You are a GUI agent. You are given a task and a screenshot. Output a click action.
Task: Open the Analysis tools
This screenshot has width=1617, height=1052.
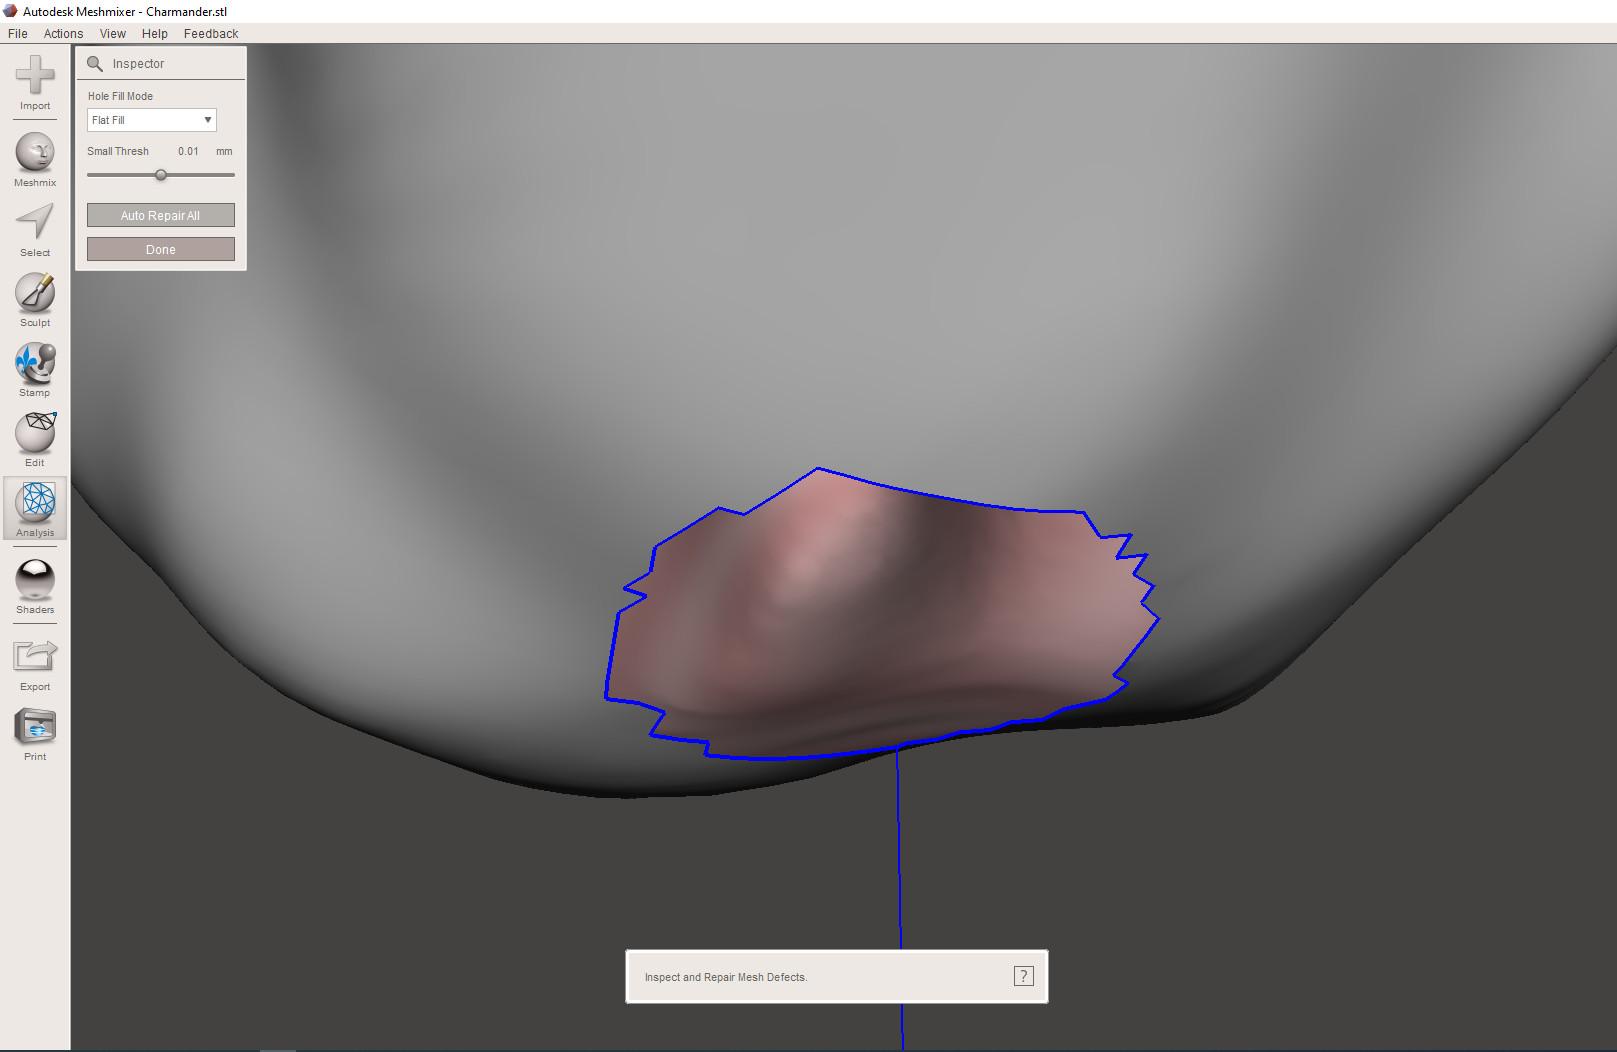tap(35, 509)
